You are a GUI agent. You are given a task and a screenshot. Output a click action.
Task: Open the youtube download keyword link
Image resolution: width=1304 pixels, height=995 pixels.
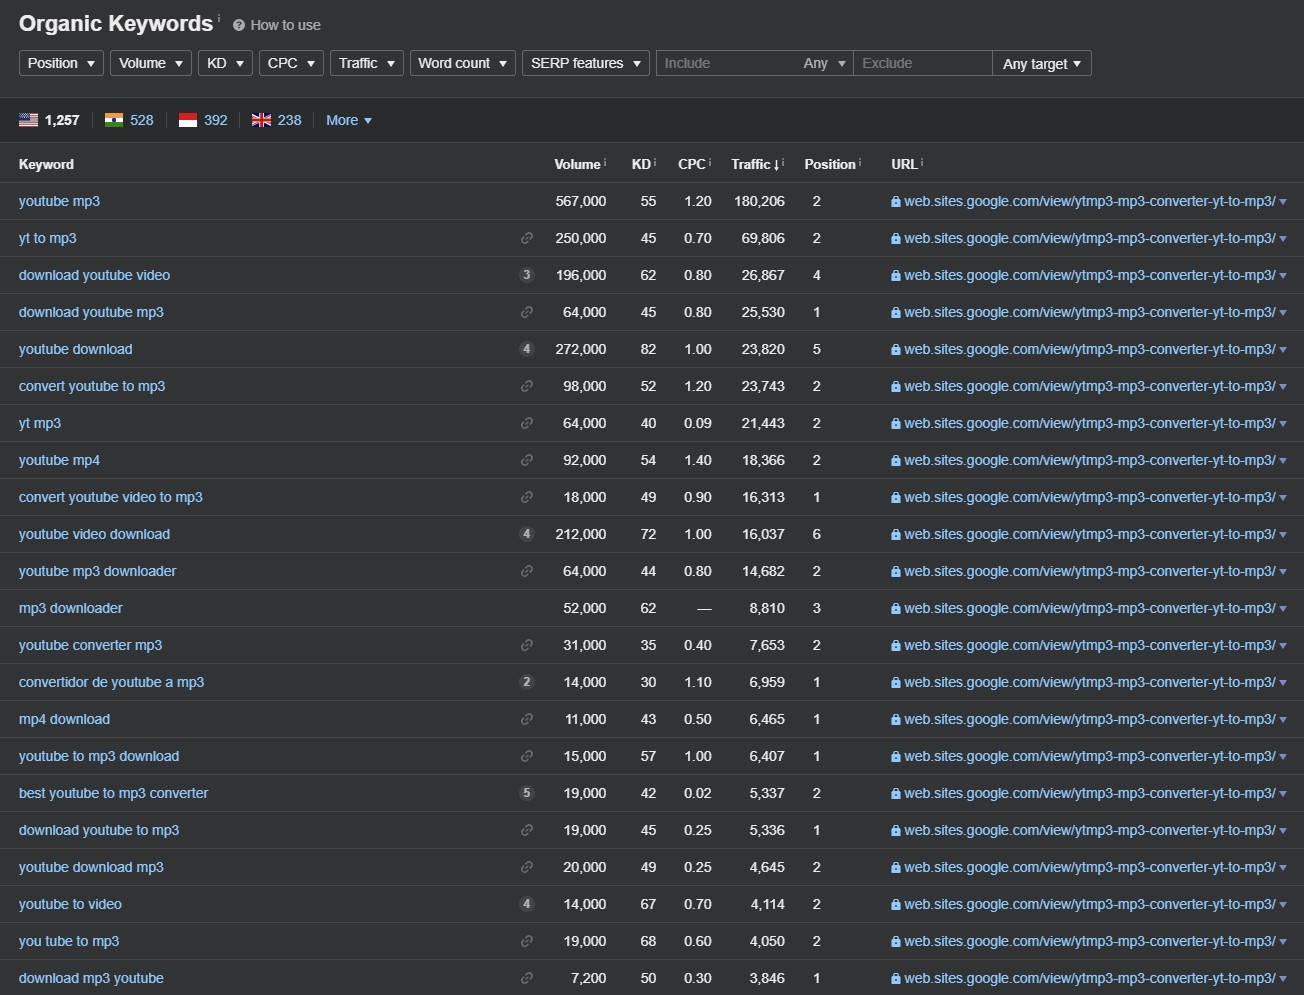[x=75, y=349]
